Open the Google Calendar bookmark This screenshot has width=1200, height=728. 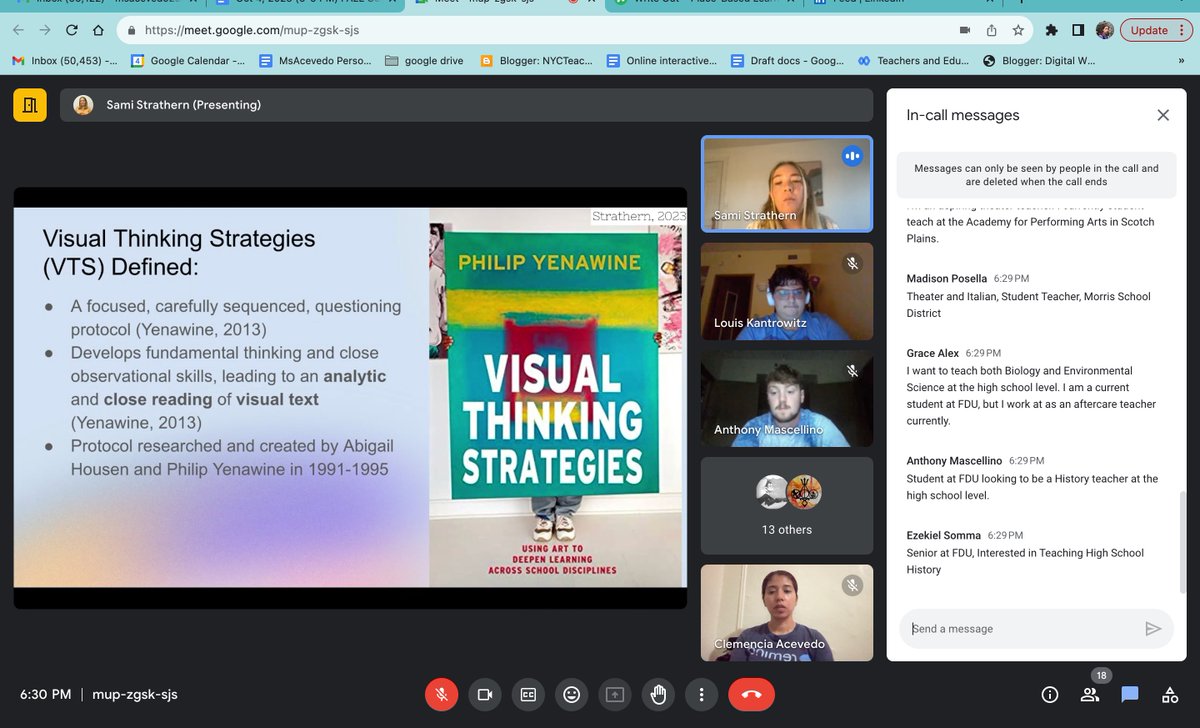point(188,61)
